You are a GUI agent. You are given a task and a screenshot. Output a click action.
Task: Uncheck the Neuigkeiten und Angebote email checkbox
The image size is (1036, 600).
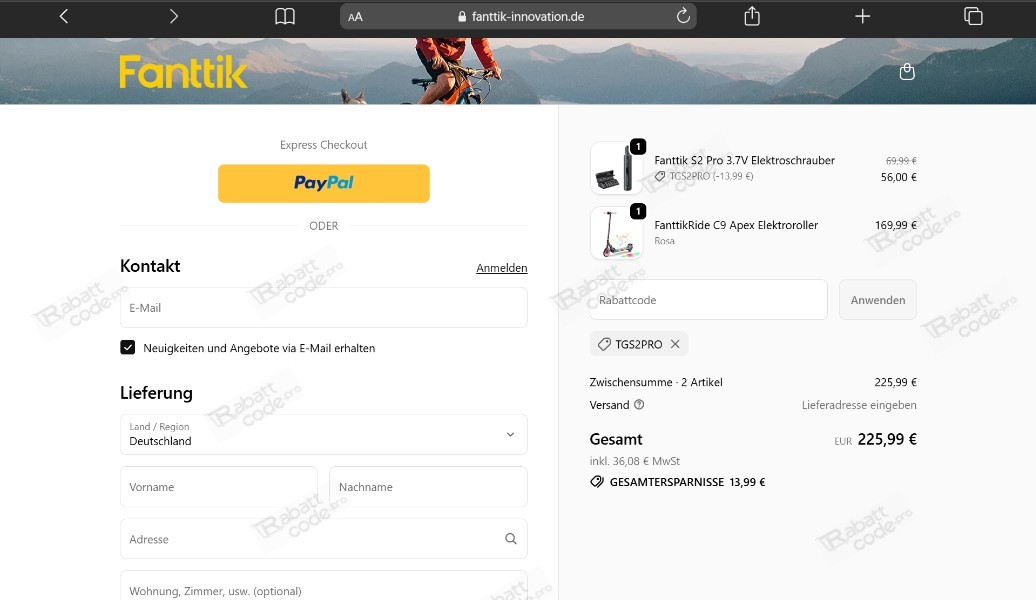click(127, 348)
